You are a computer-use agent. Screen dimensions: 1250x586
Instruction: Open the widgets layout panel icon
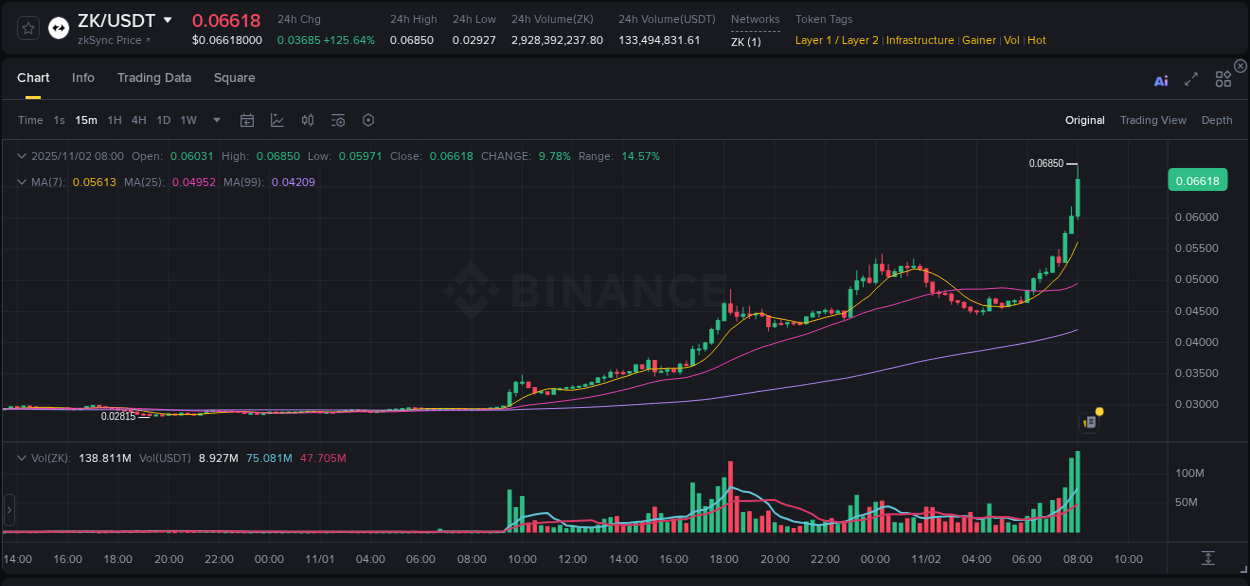1222,80
